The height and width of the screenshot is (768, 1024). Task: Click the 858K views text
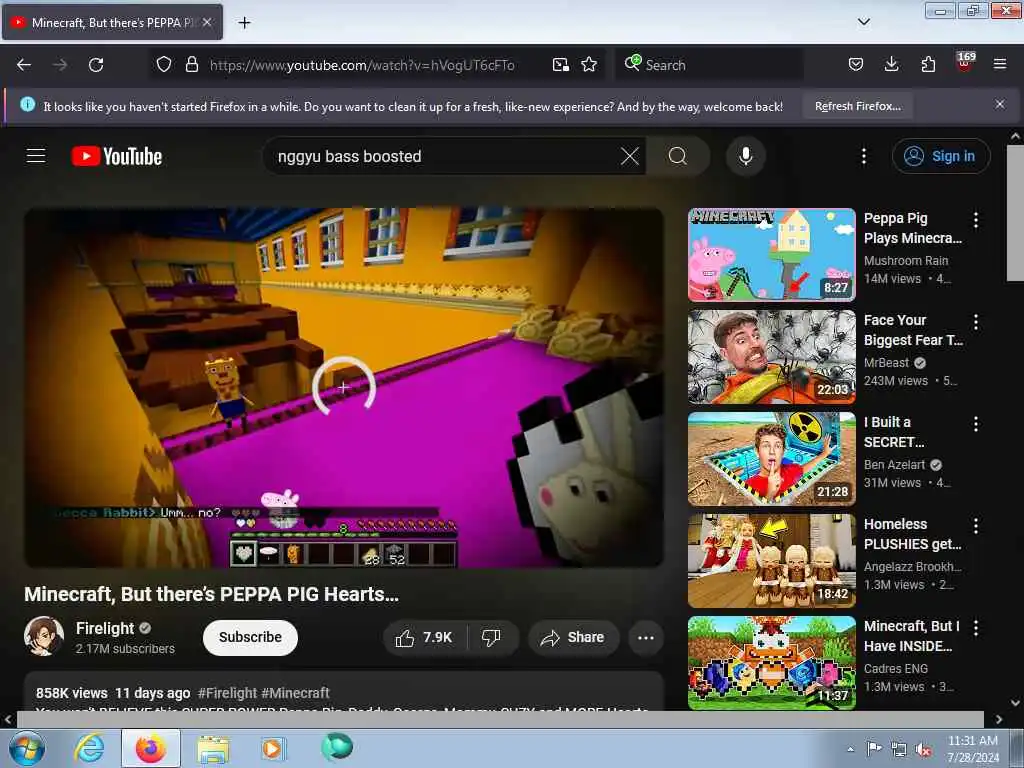tap(71, 693)
